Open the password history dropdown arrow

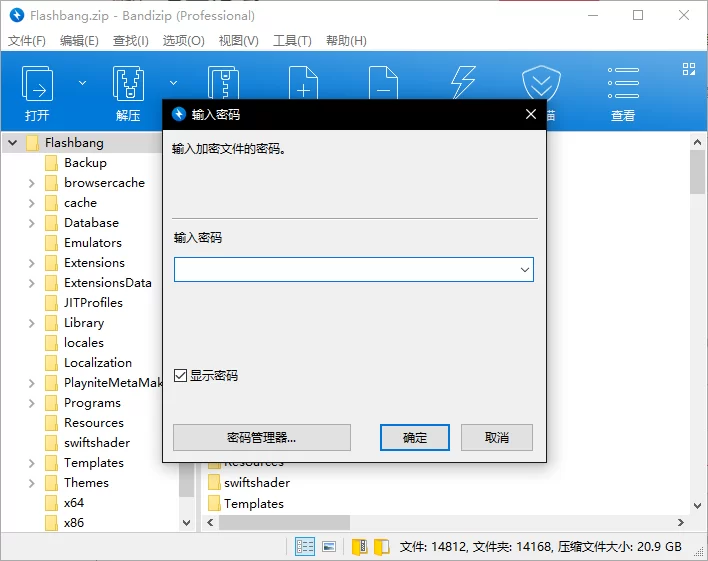click(525, 270)
